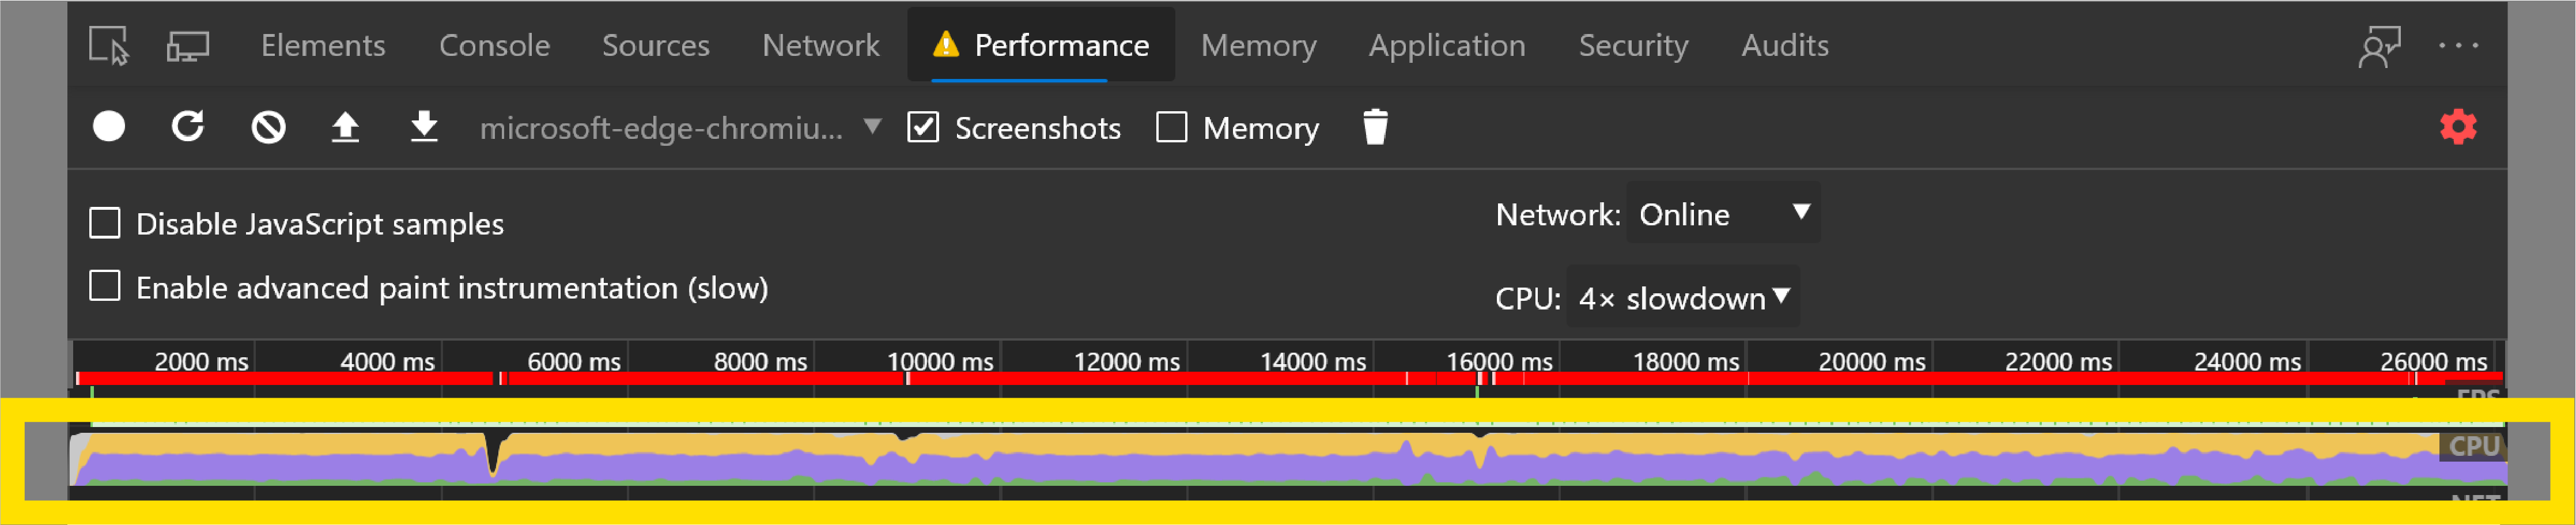Image resolution: width=2576 pixels, height=525 pixels.
Task: Click the reload and record profile icon
Action: (187, 127)
